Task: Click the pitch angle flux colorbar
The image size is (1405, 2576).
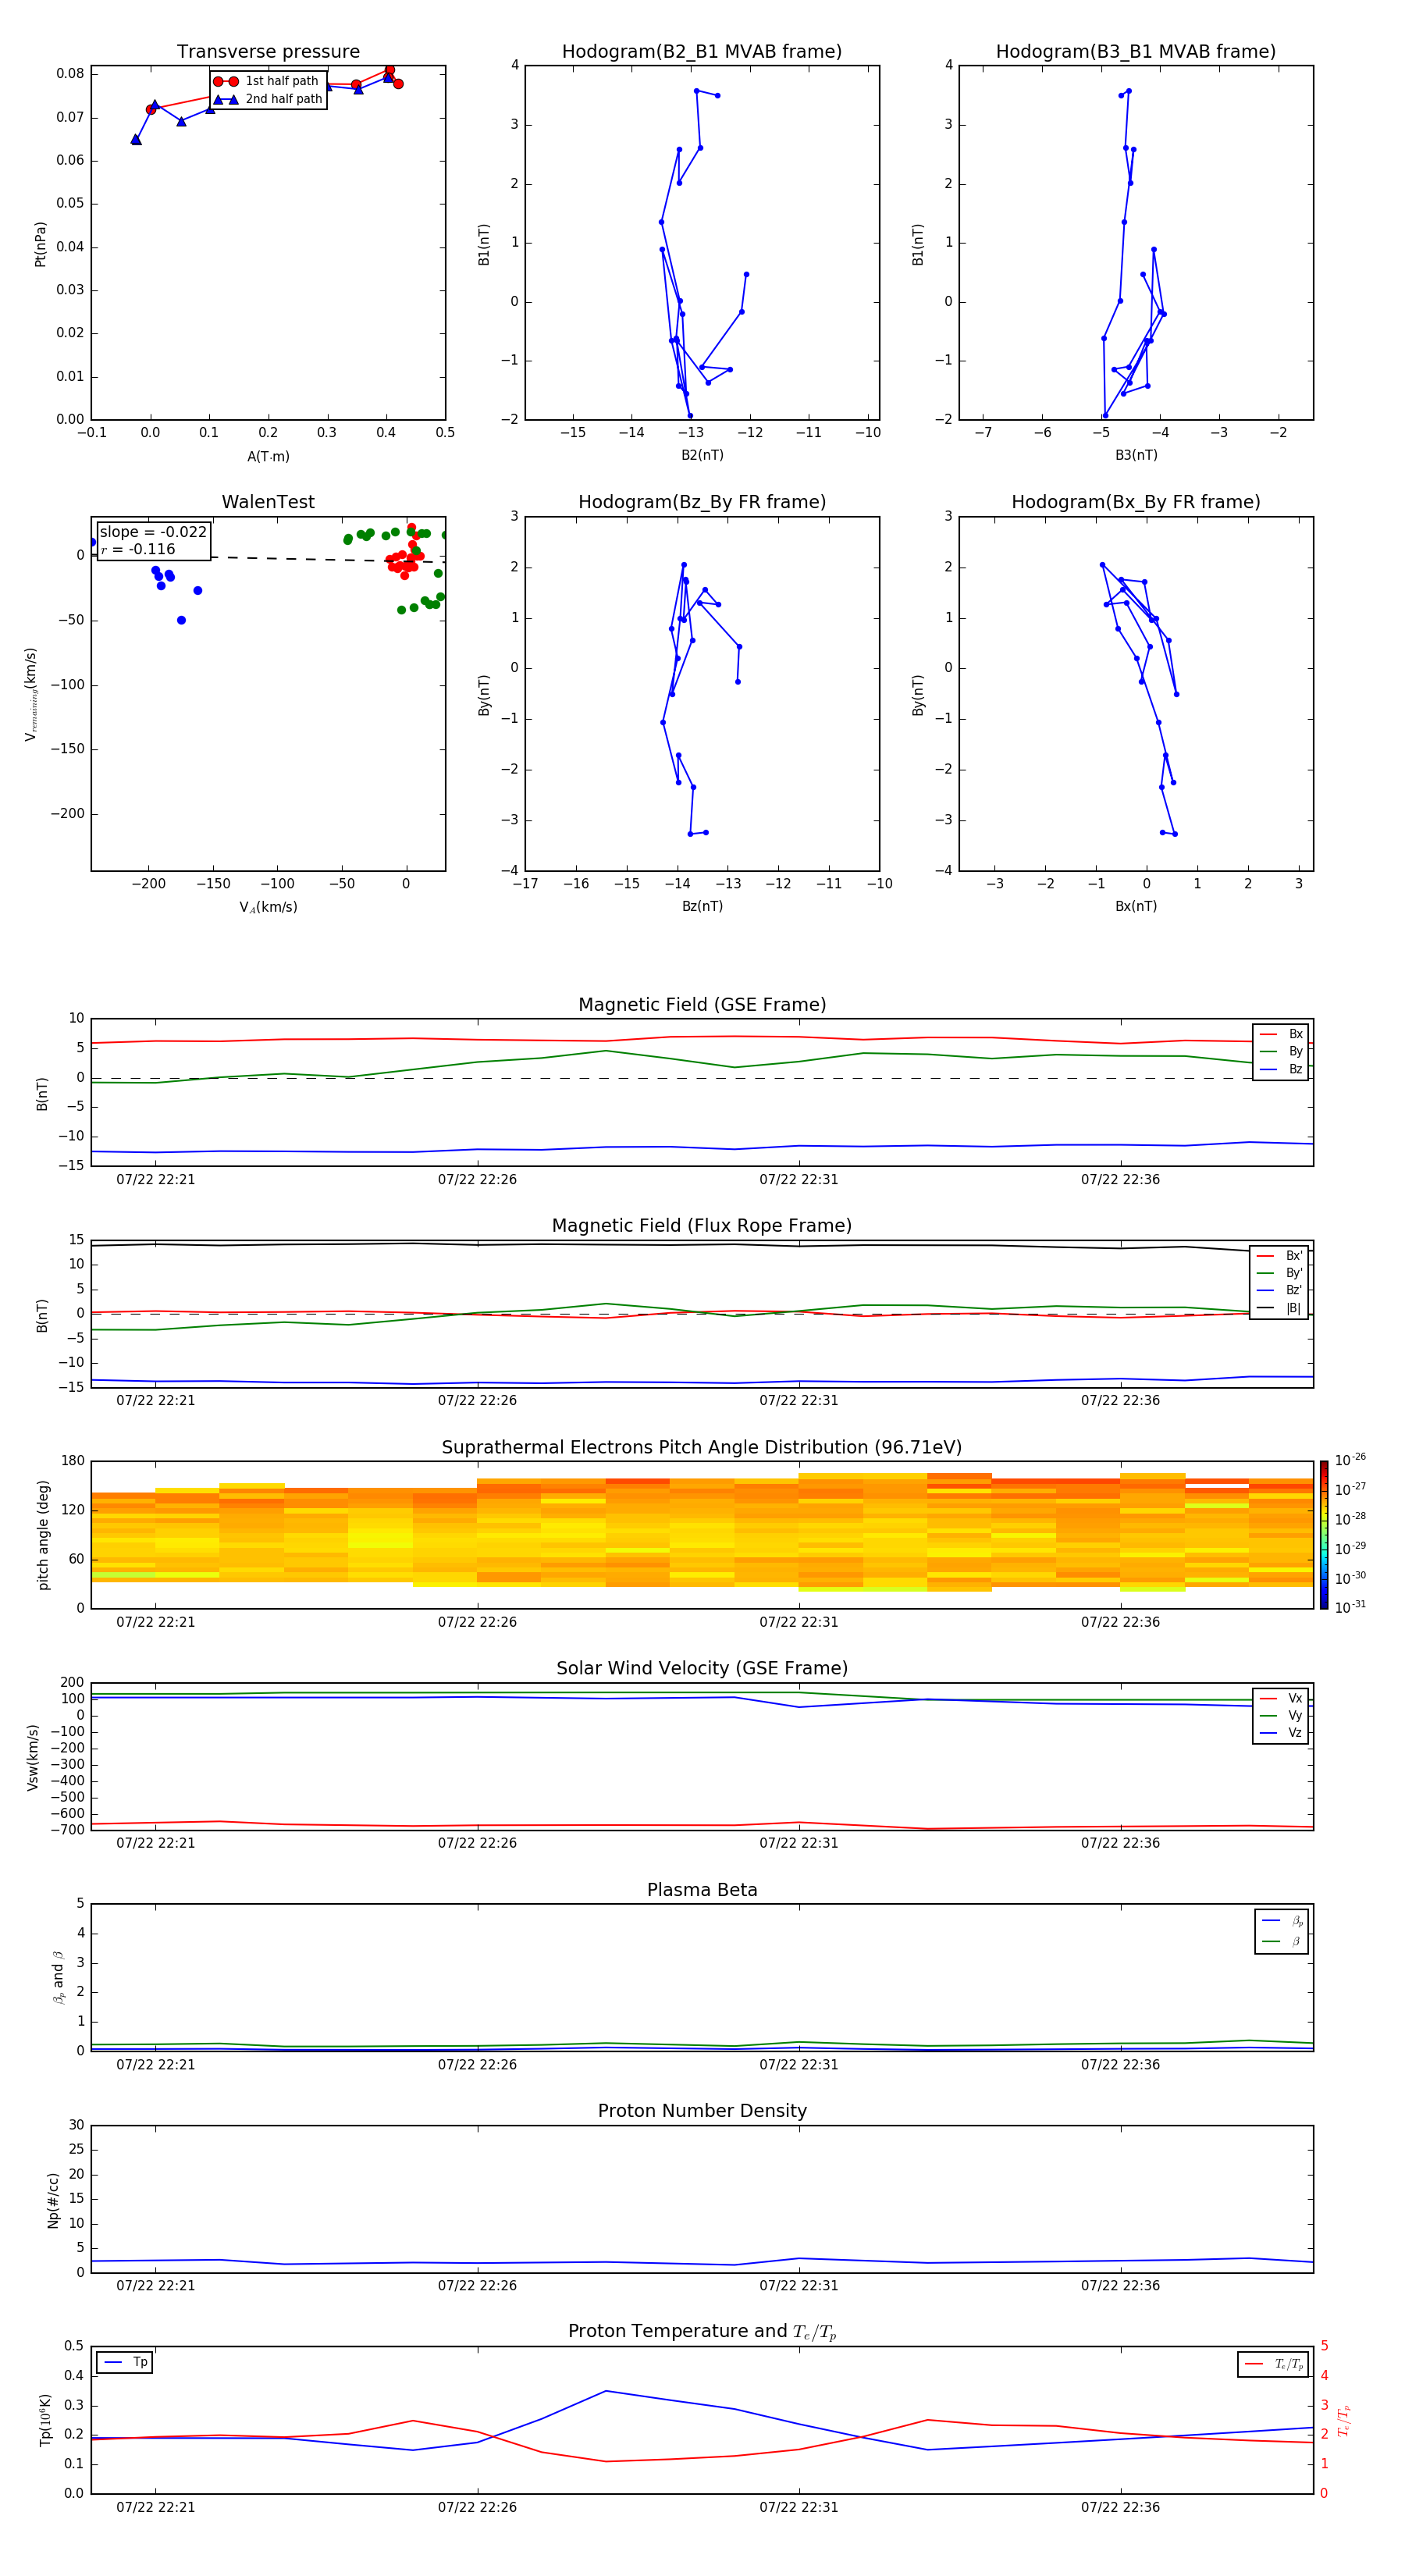Action: click(1324, 1535)
